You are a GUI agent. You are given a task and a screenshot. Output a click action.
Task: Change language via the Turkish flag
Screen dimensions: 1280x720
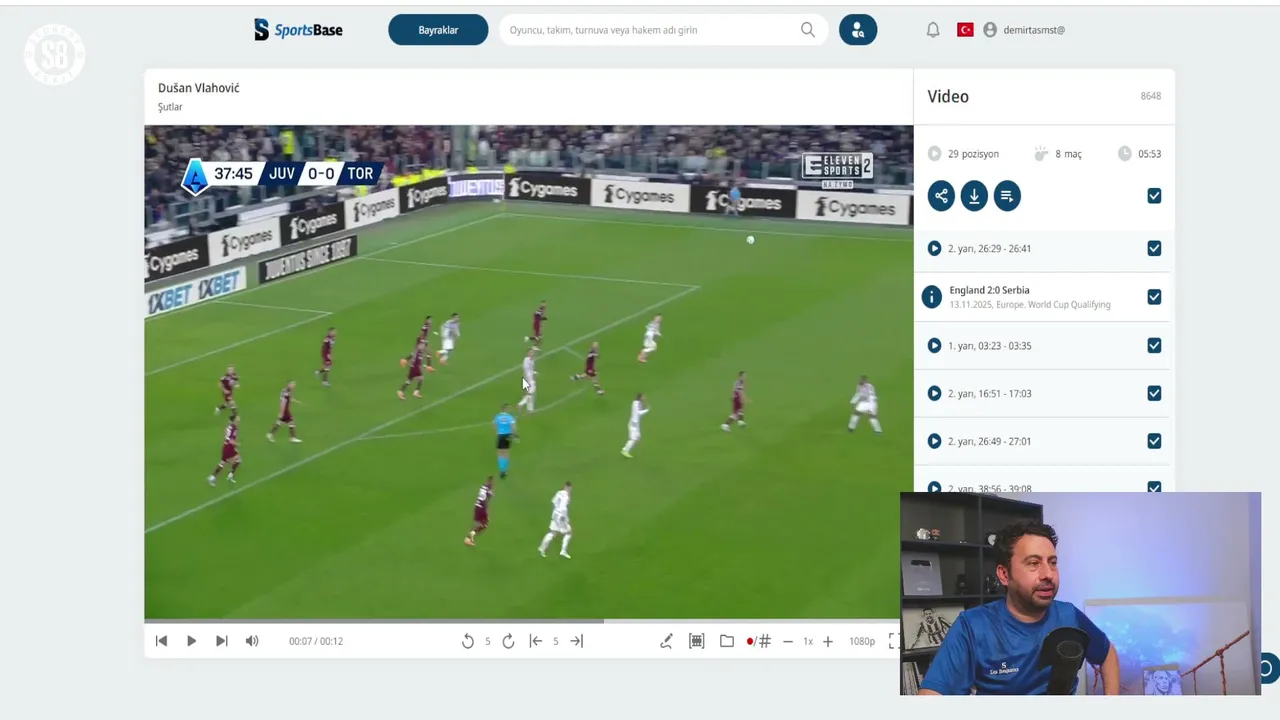(x=965, y=30)
